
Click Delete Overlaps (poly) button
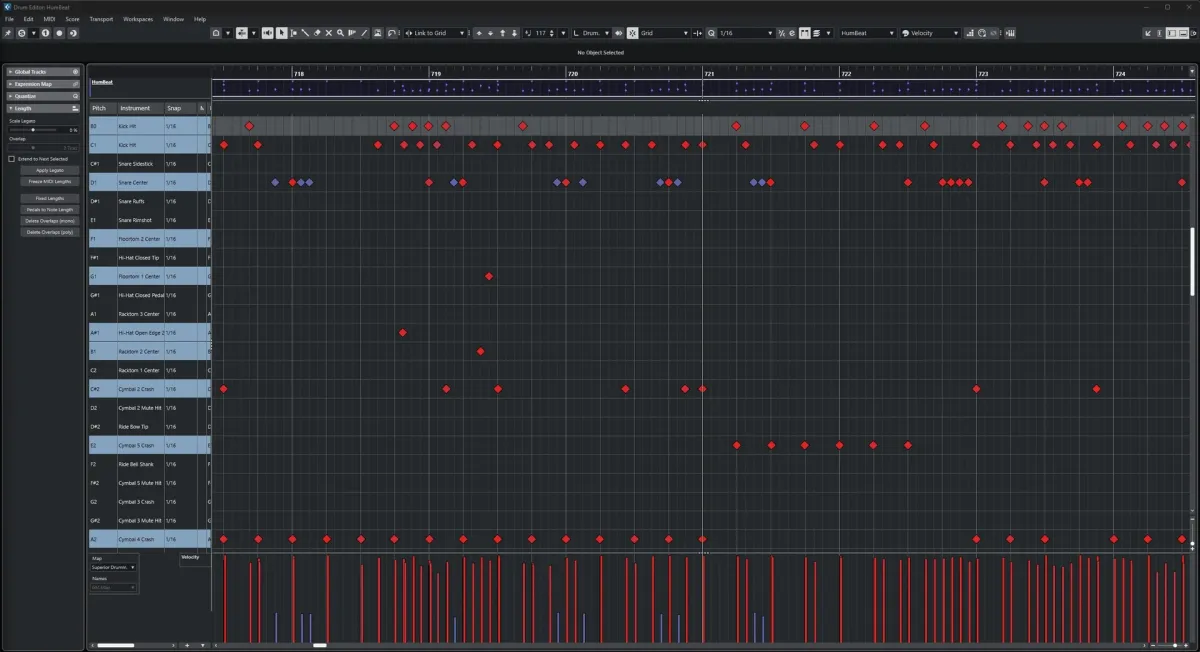[49, 231]
